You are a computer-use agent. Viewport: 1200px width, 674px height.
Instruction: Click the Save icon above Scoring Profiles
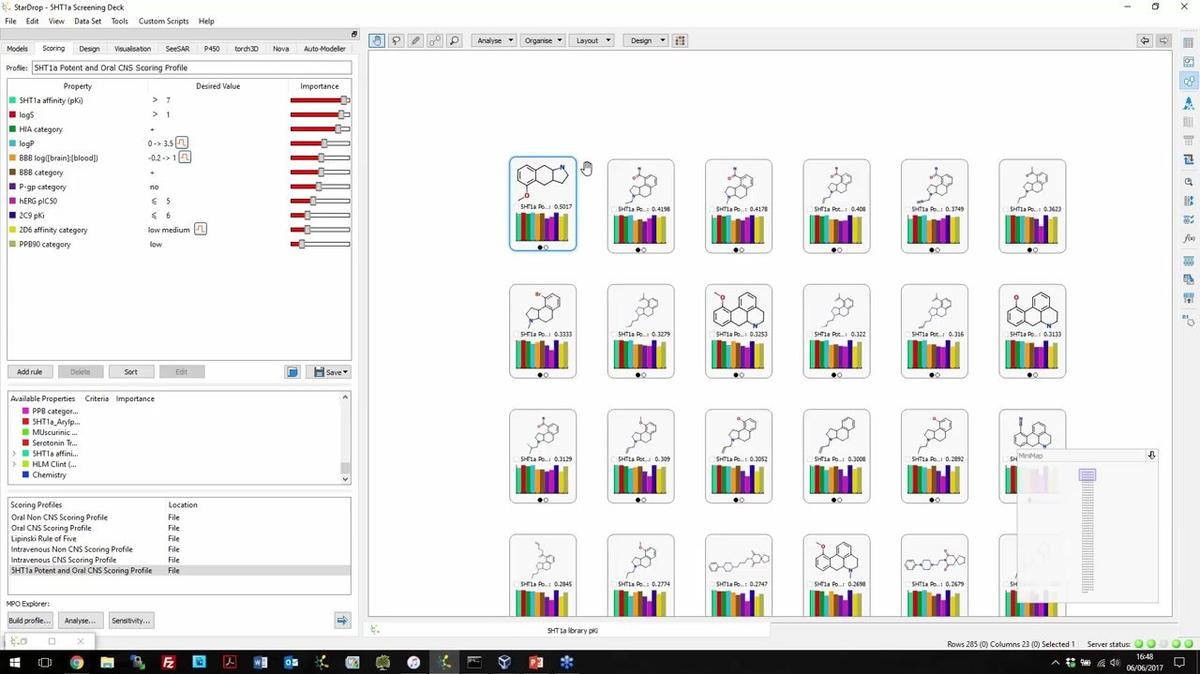tap(320, 372)
